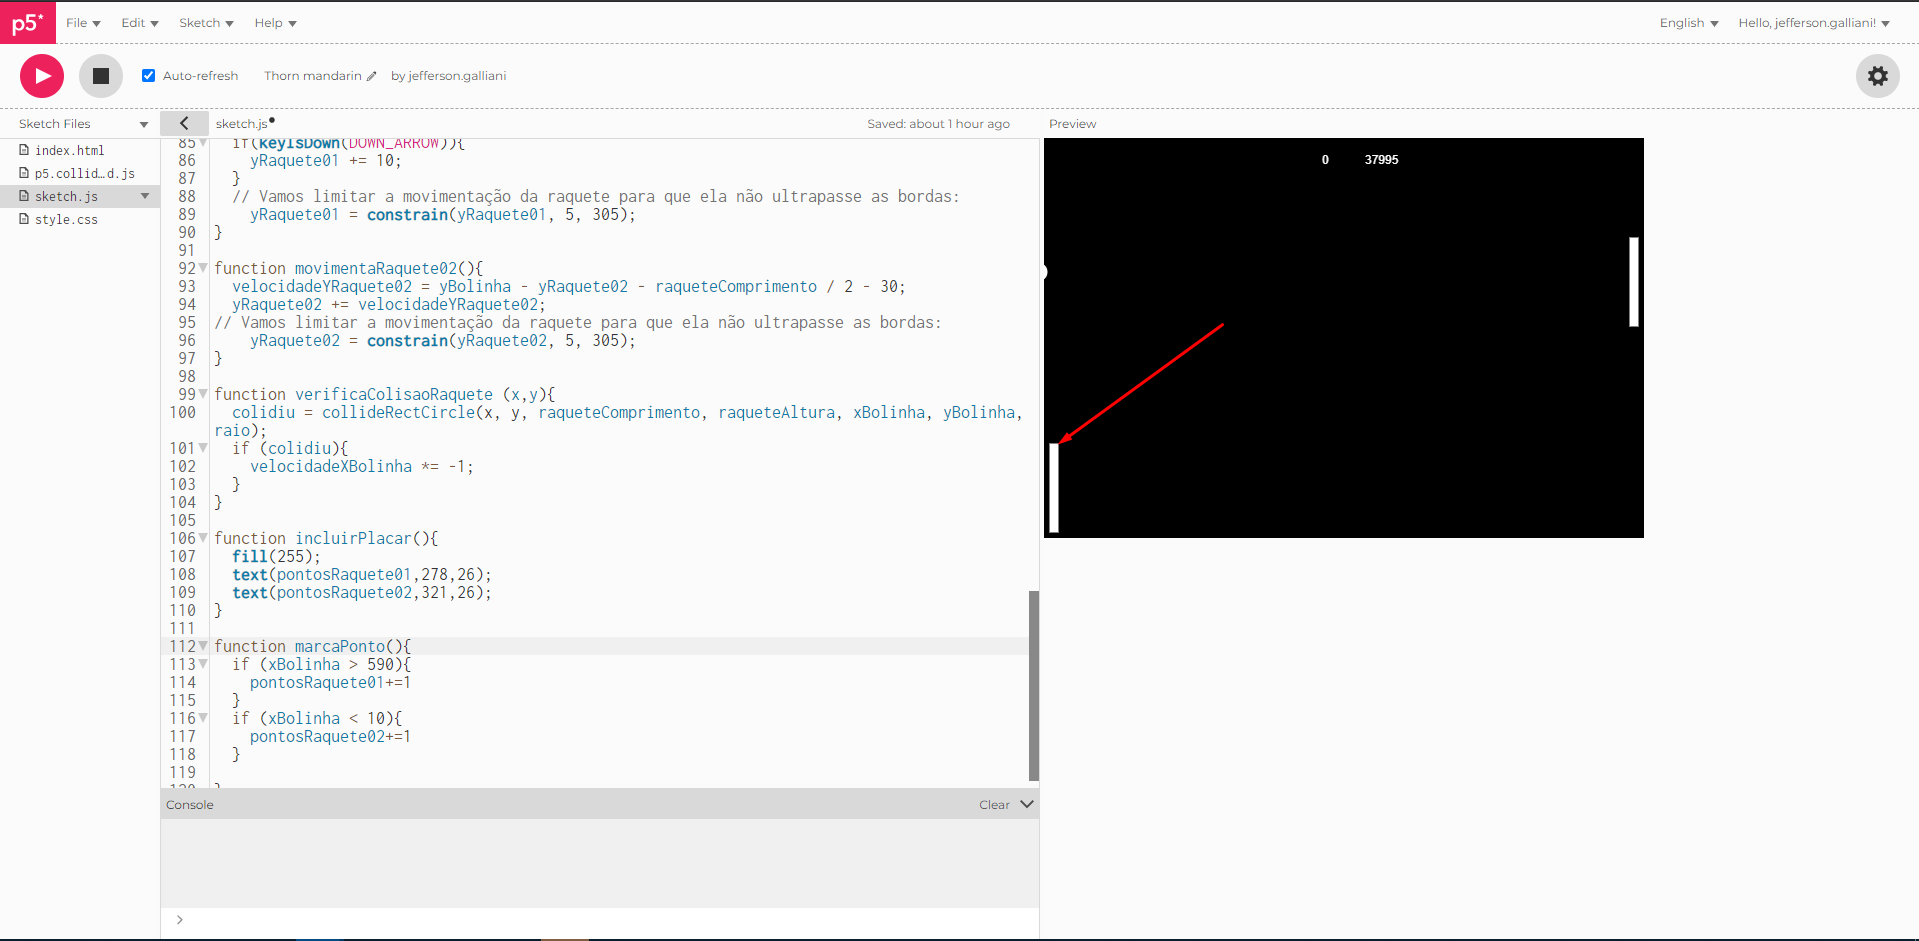Clear the console output
The width and height of the screenshot is (1919, 941).
[994, 805]
